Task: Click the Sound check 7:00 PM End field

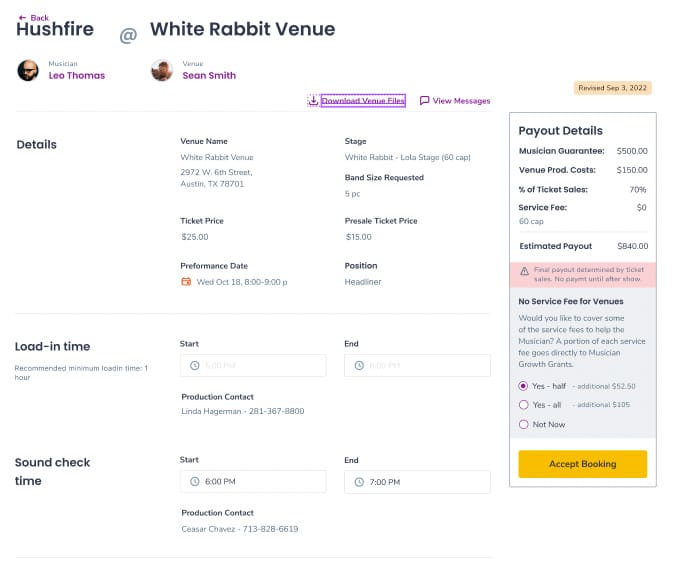Action: click(x=417, y=482)
